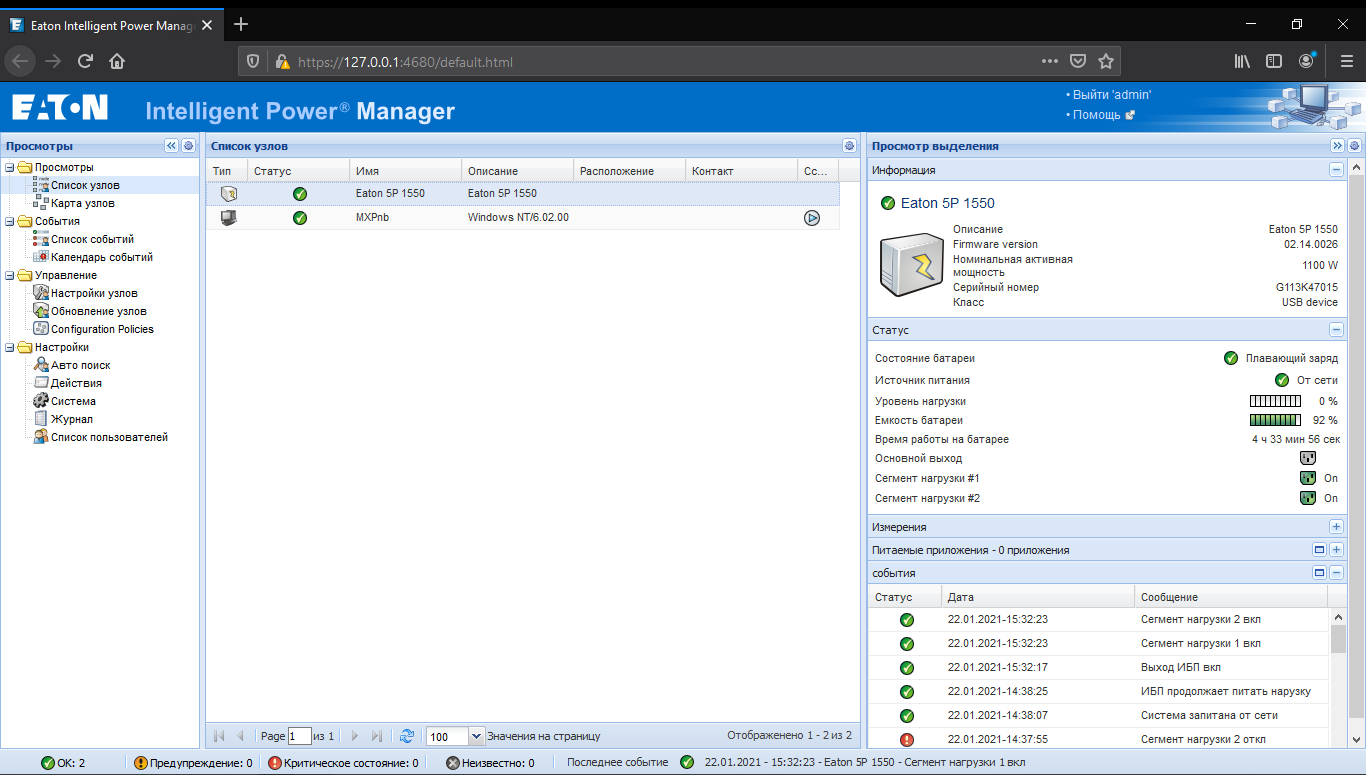The image size is (1366, 775).
Task: Click the page number input field
Action: click(300, 736)
